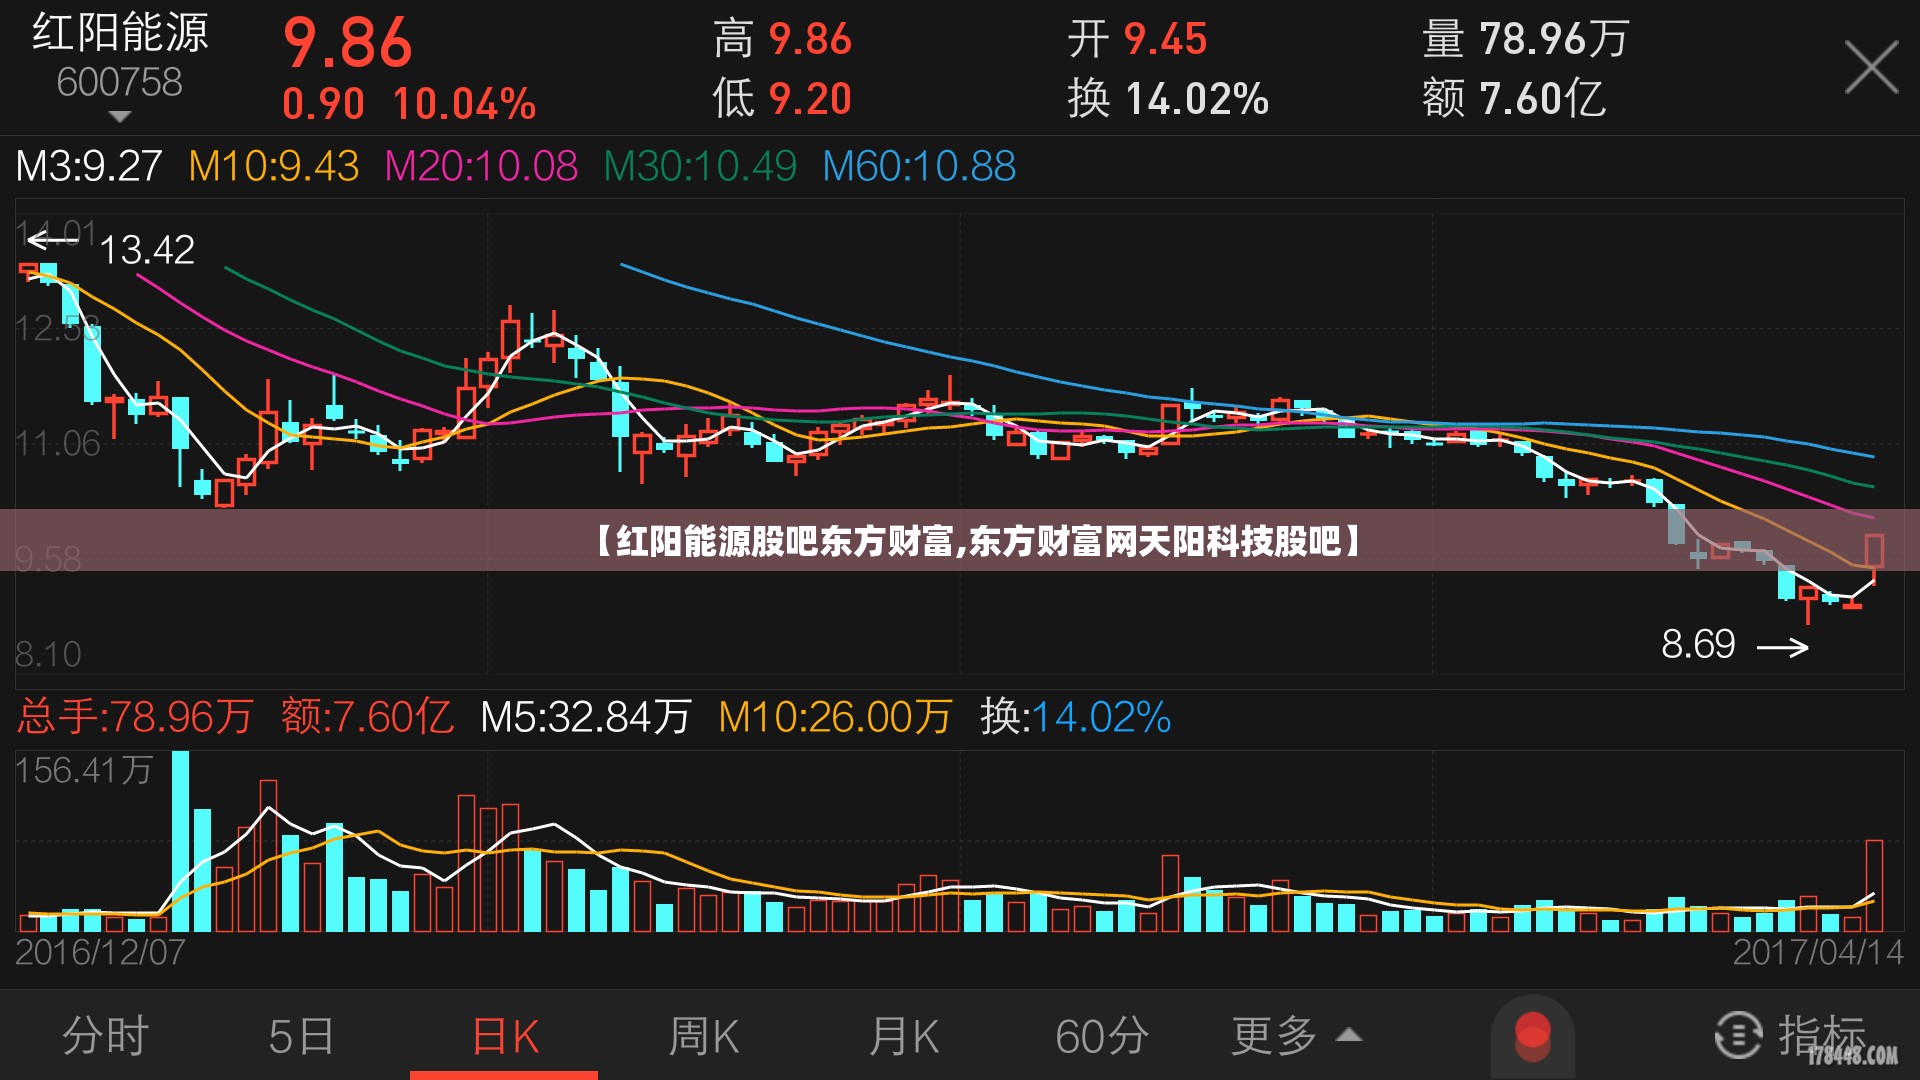
Task: Open the 【红阳能源股吧东方财富 banner title
Action: coord(978,541)
